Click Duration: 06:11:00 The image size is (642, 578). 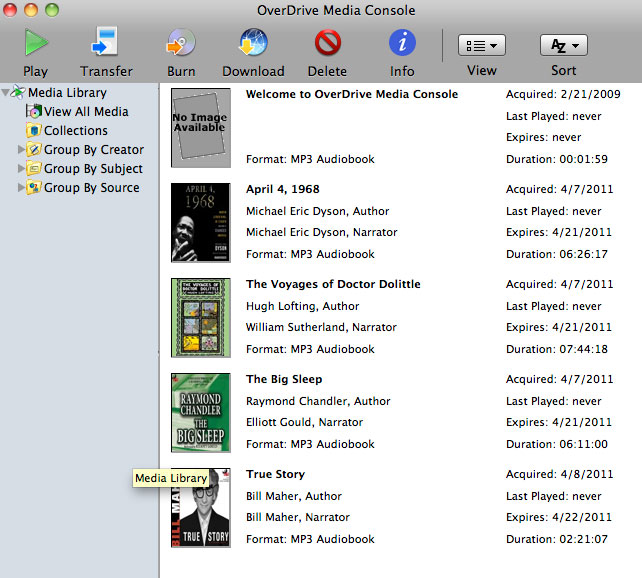coord(557,444)
